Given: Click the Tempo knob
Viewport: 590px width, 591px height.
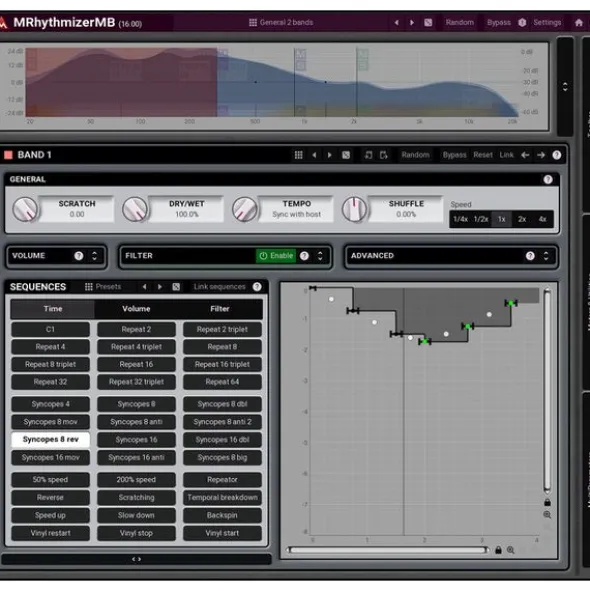Looking at the screenshot, I should point(245,209).
